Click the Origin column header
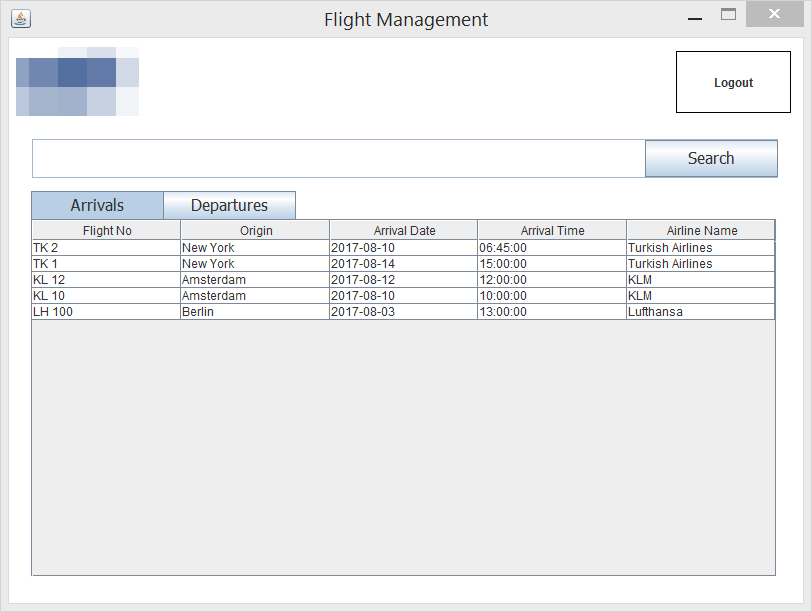 click(256, 230)
